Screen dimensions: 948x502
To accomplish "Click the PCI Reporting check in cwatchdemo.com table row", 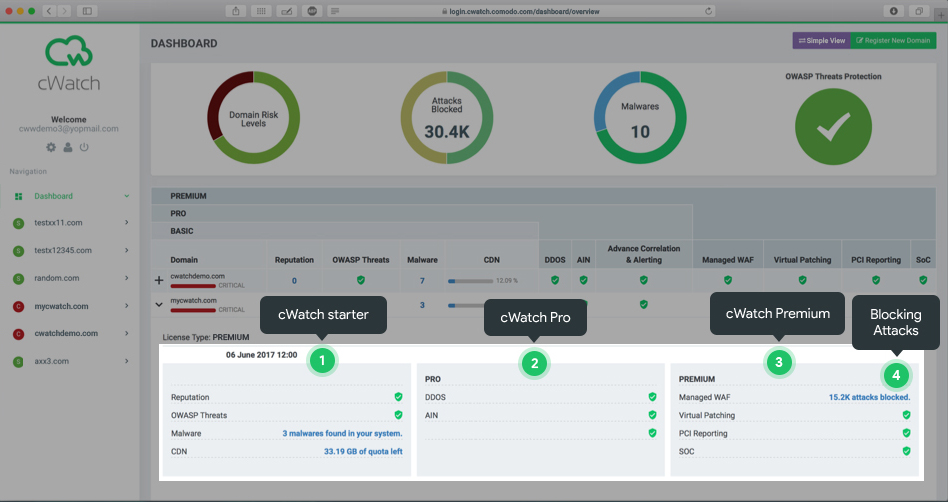I will (x=876, y=280).
